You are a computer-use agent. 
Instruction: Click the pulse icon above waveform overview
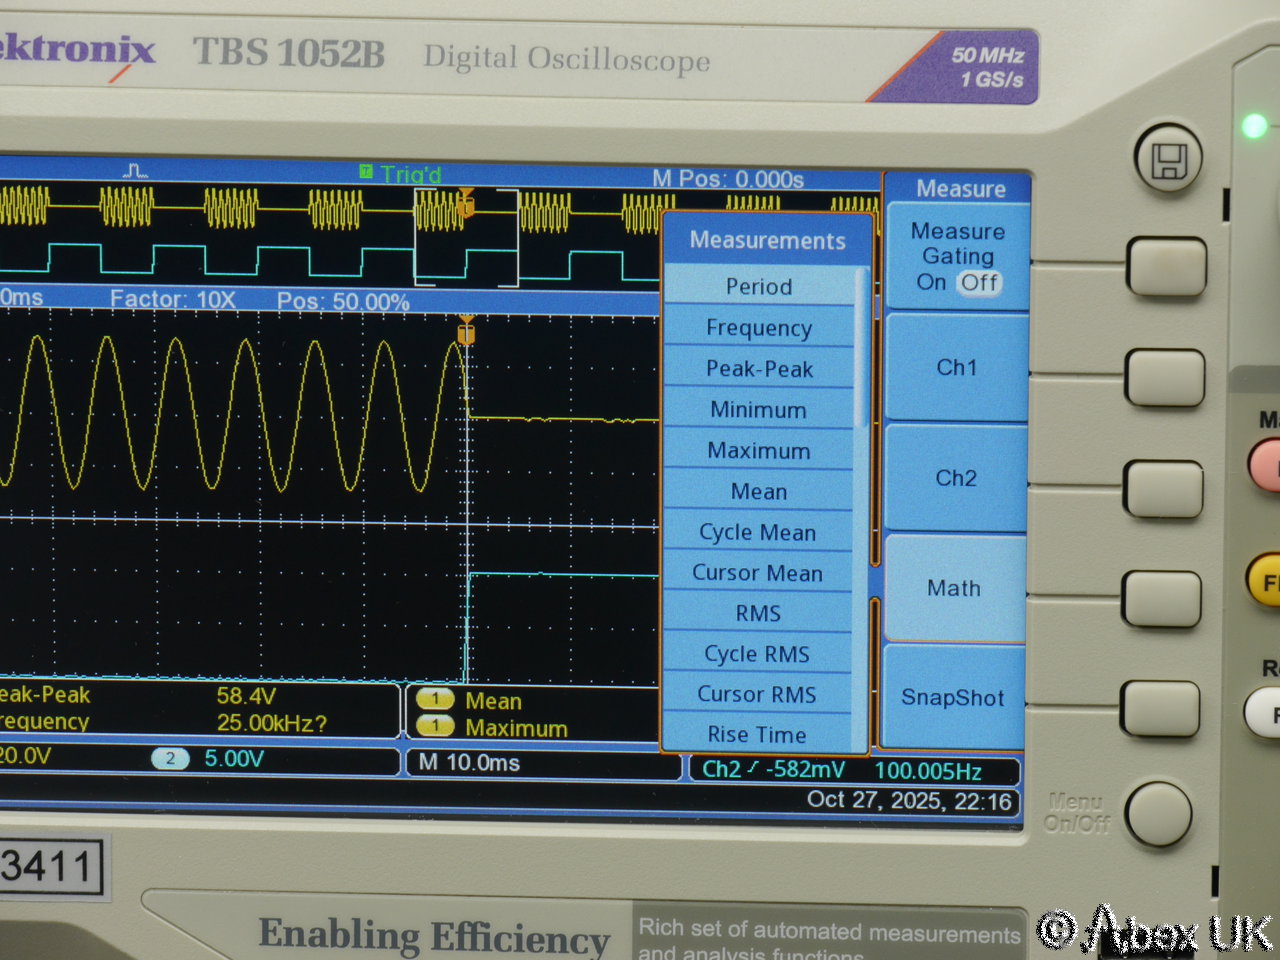pos(135,172)
